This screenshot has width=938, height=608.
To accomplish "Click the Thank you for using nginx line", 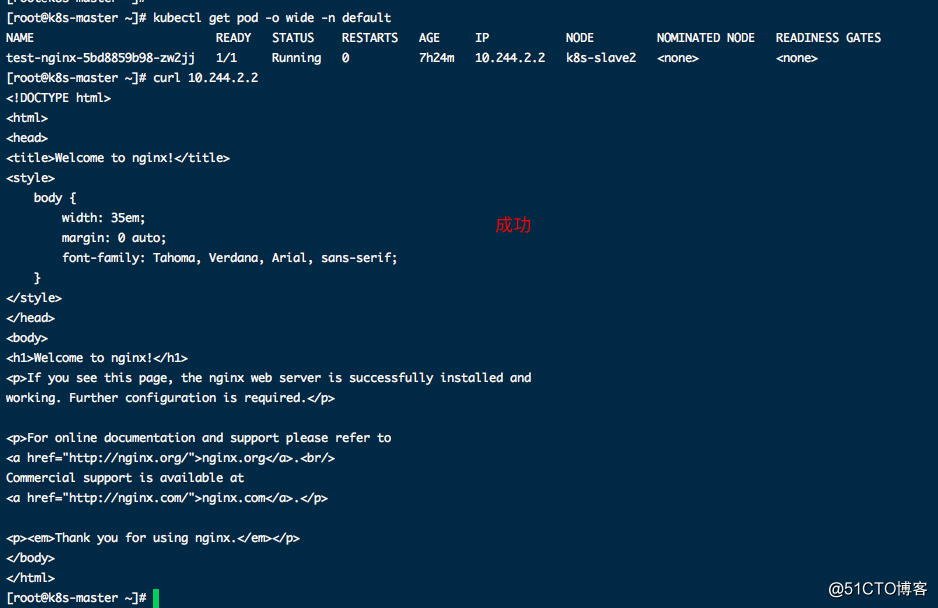I will (153, 538).
